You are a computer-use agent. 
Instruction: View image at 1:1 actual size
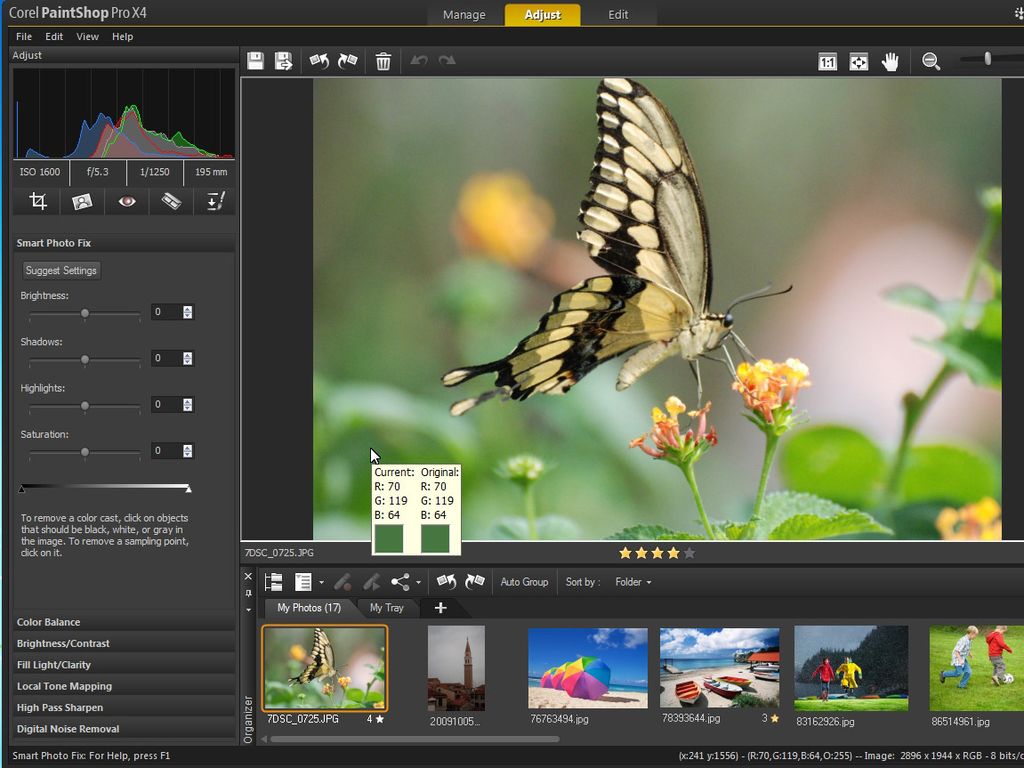pyautogui.click(x=827, y=61)
